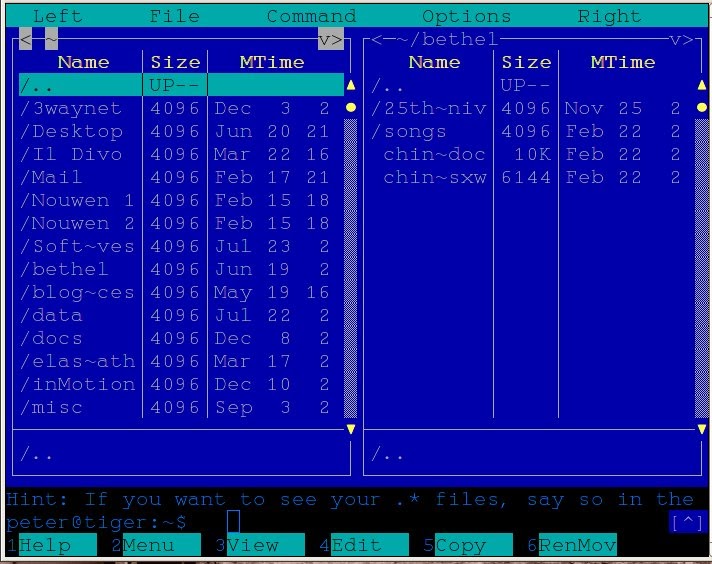
Task: Select the /Nouwen 1 directory
Action: point(181,200)
